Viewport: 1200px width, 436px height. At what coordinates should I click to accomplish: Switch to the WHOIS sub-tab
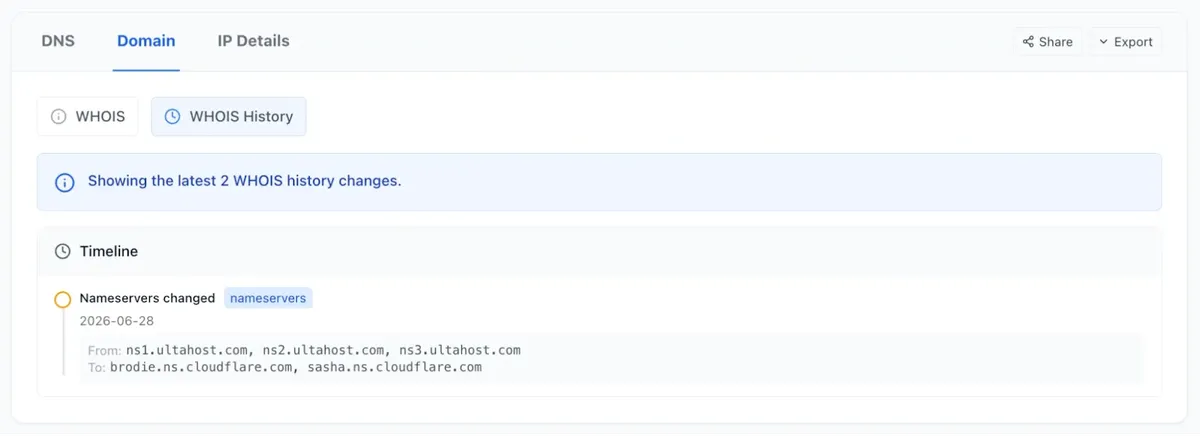[x=88, y=116]
